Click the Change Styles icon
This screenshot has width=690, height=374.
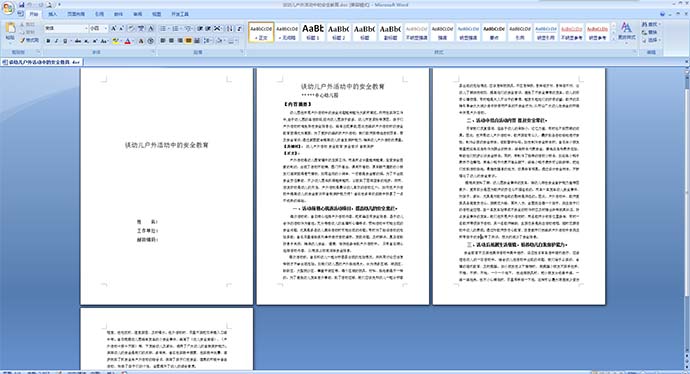tap(626, 31)
